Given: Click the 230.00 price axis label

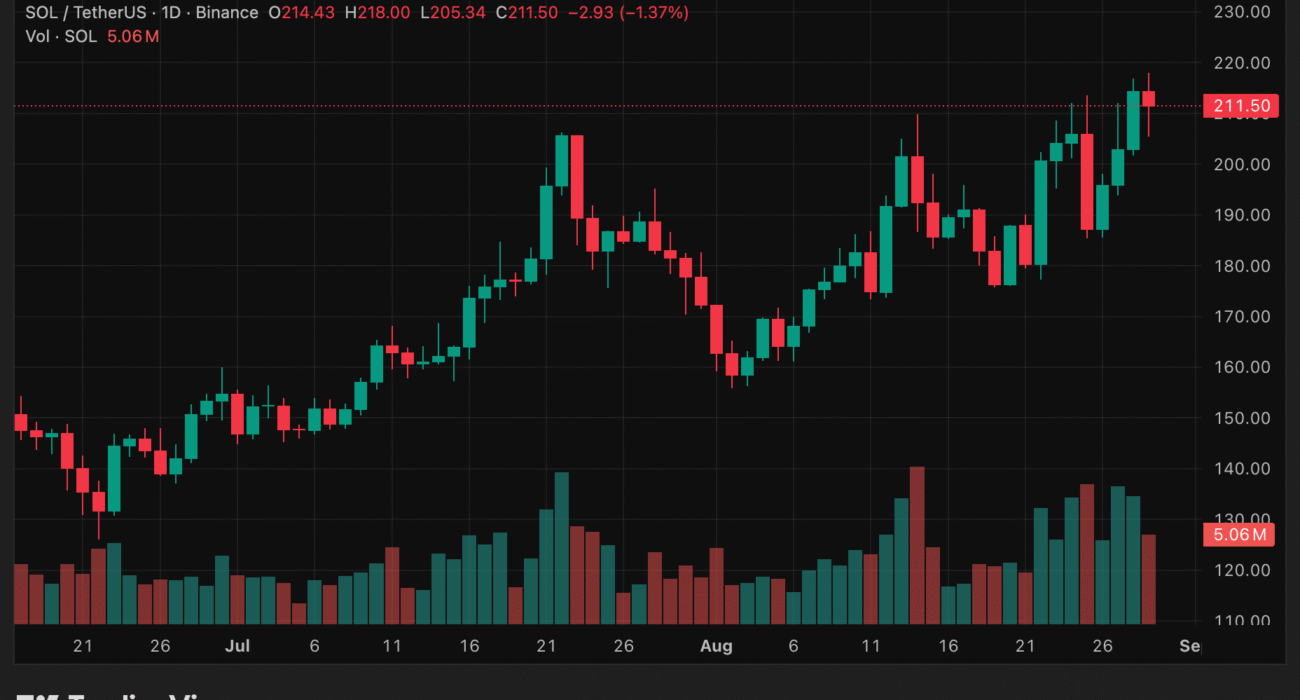Looking at the screenshot, I should click(1241, 12).
